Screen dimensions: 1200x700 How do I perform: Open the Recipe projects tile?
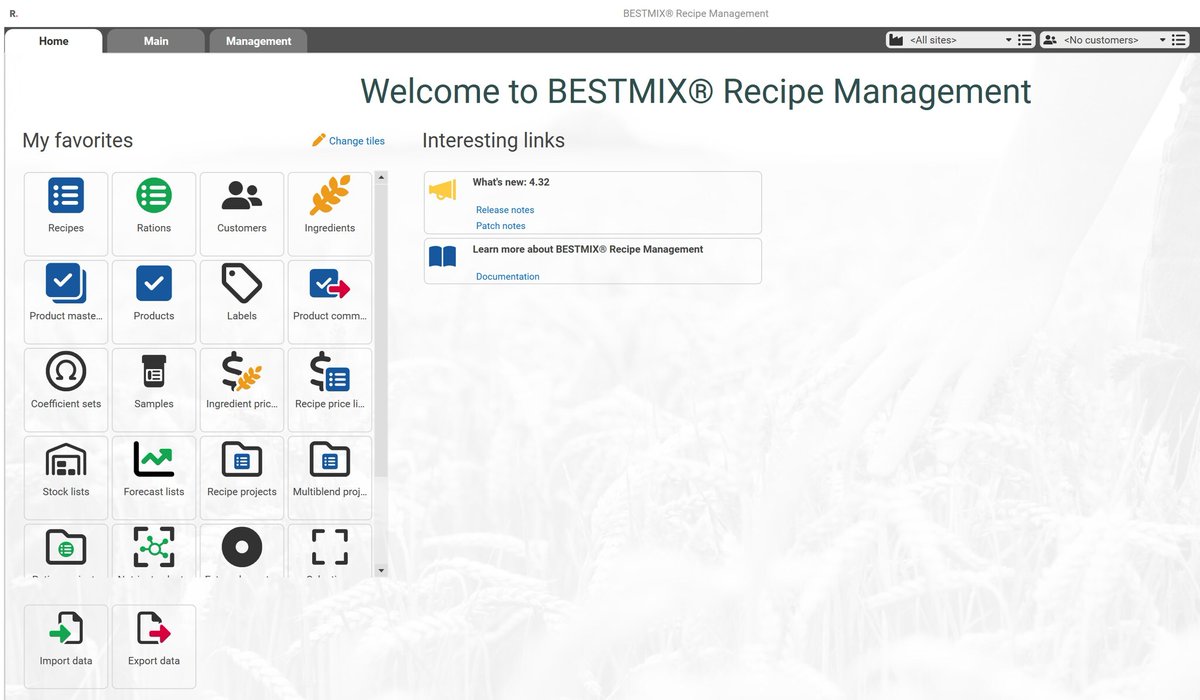242,477
